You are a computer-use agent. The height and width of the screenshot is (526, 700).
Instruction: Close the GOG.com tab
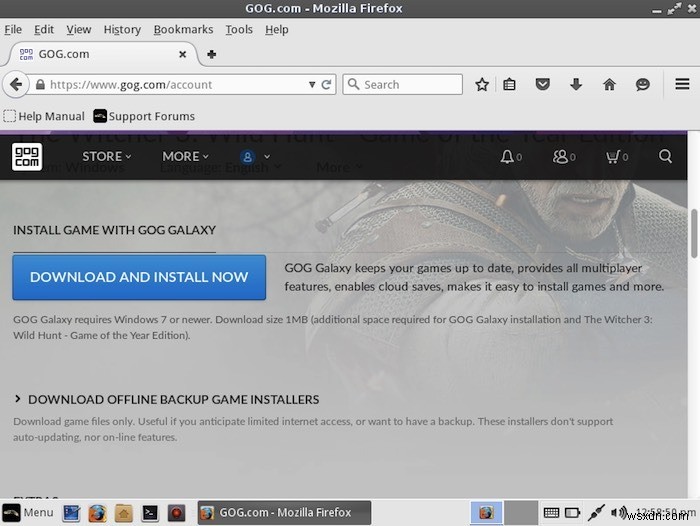click(x=183, y=54)
